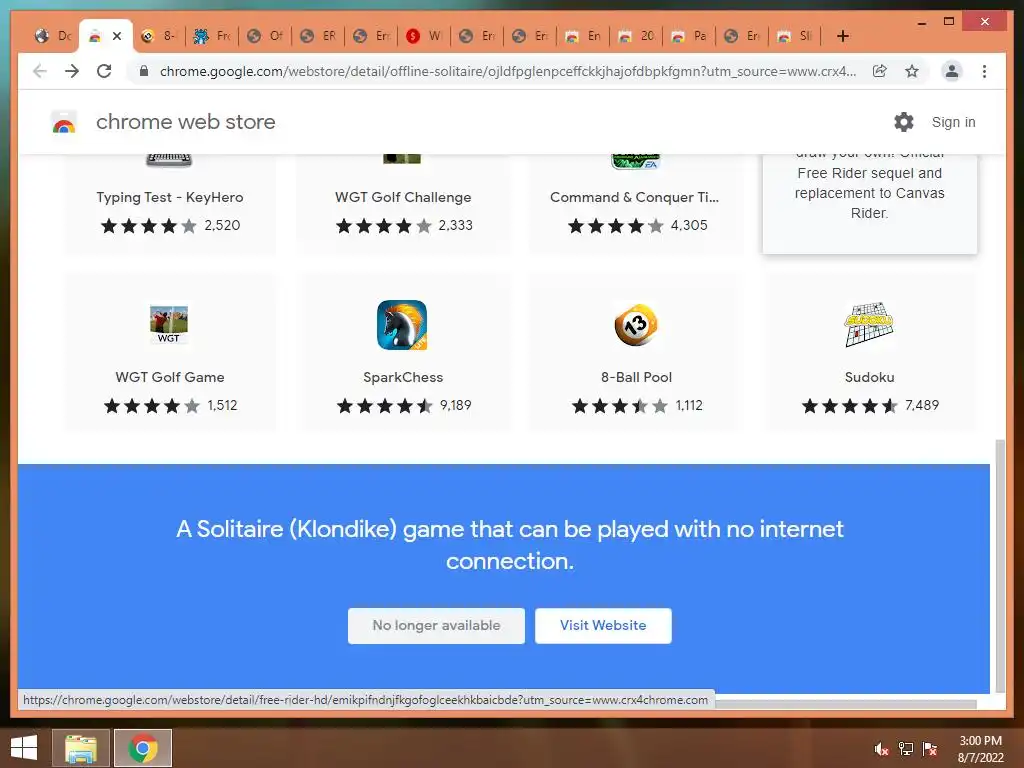Click the No longer available button

click(x=436, y=626)
